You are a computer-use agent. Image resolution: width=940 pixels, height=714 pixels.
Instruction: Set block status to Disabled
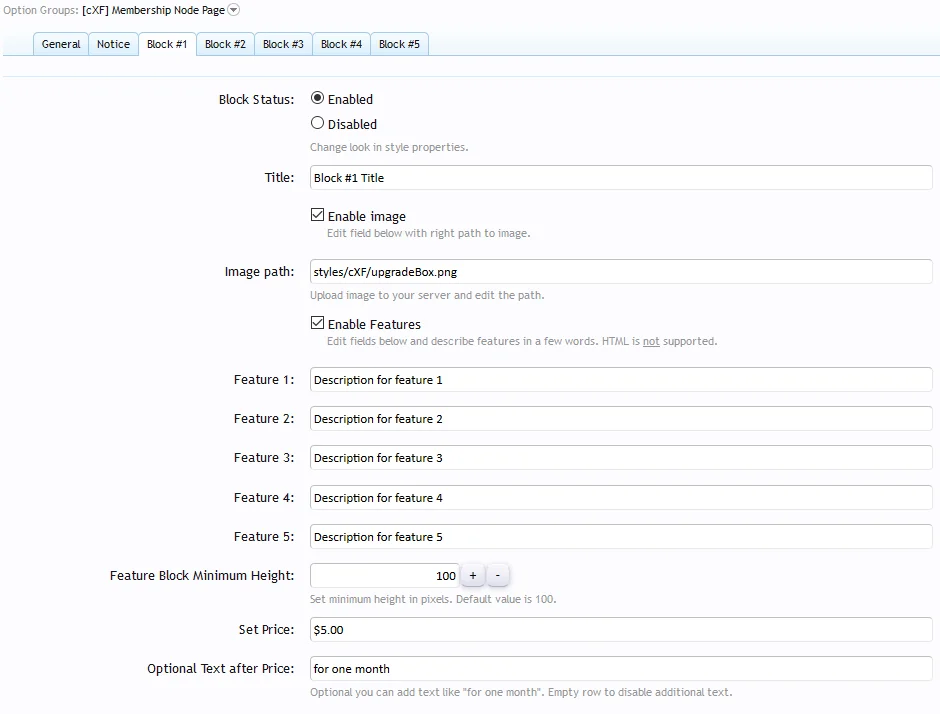[x=318, y=124]
